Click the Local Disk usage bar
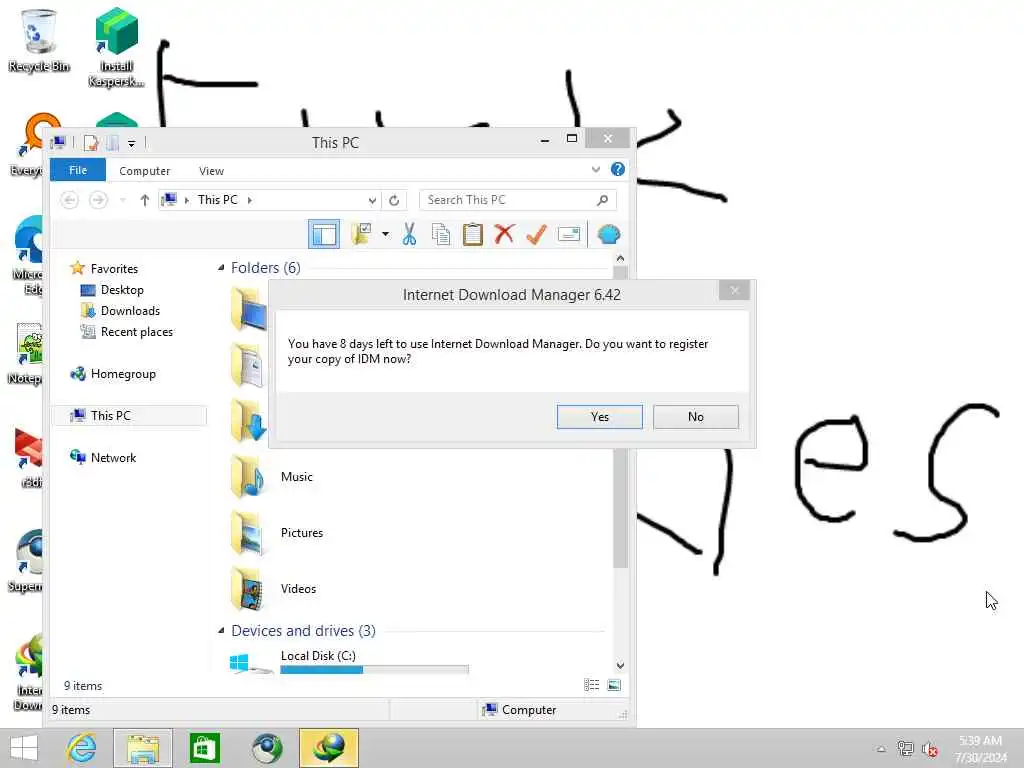1024x768 pixels. coord(374,669)
